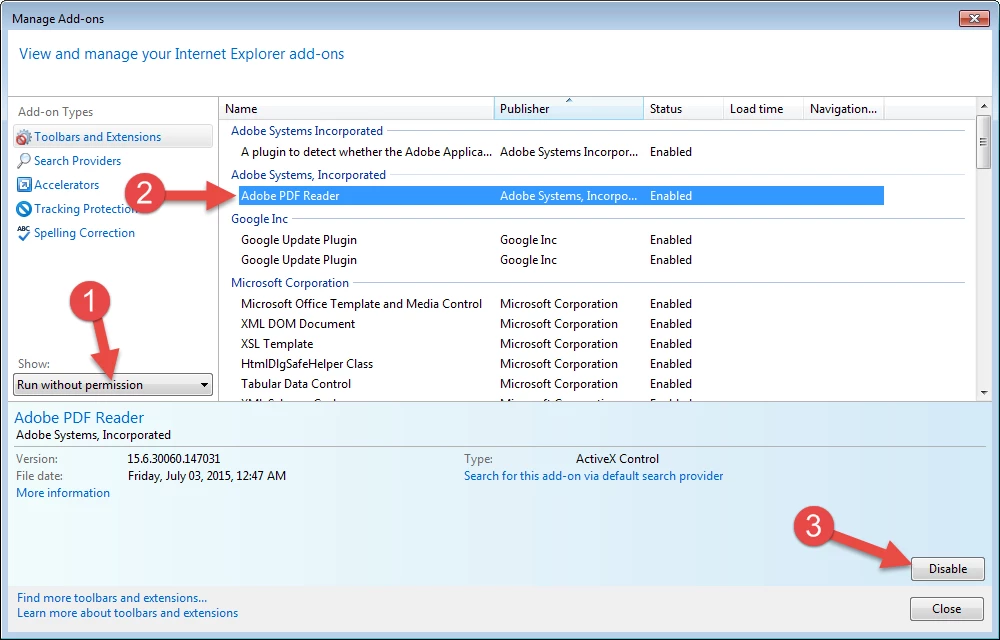Viewport: 1000px width, 640px height.
Task: Open Learn more about toolbars and extensions
Action: coord(128,613)
